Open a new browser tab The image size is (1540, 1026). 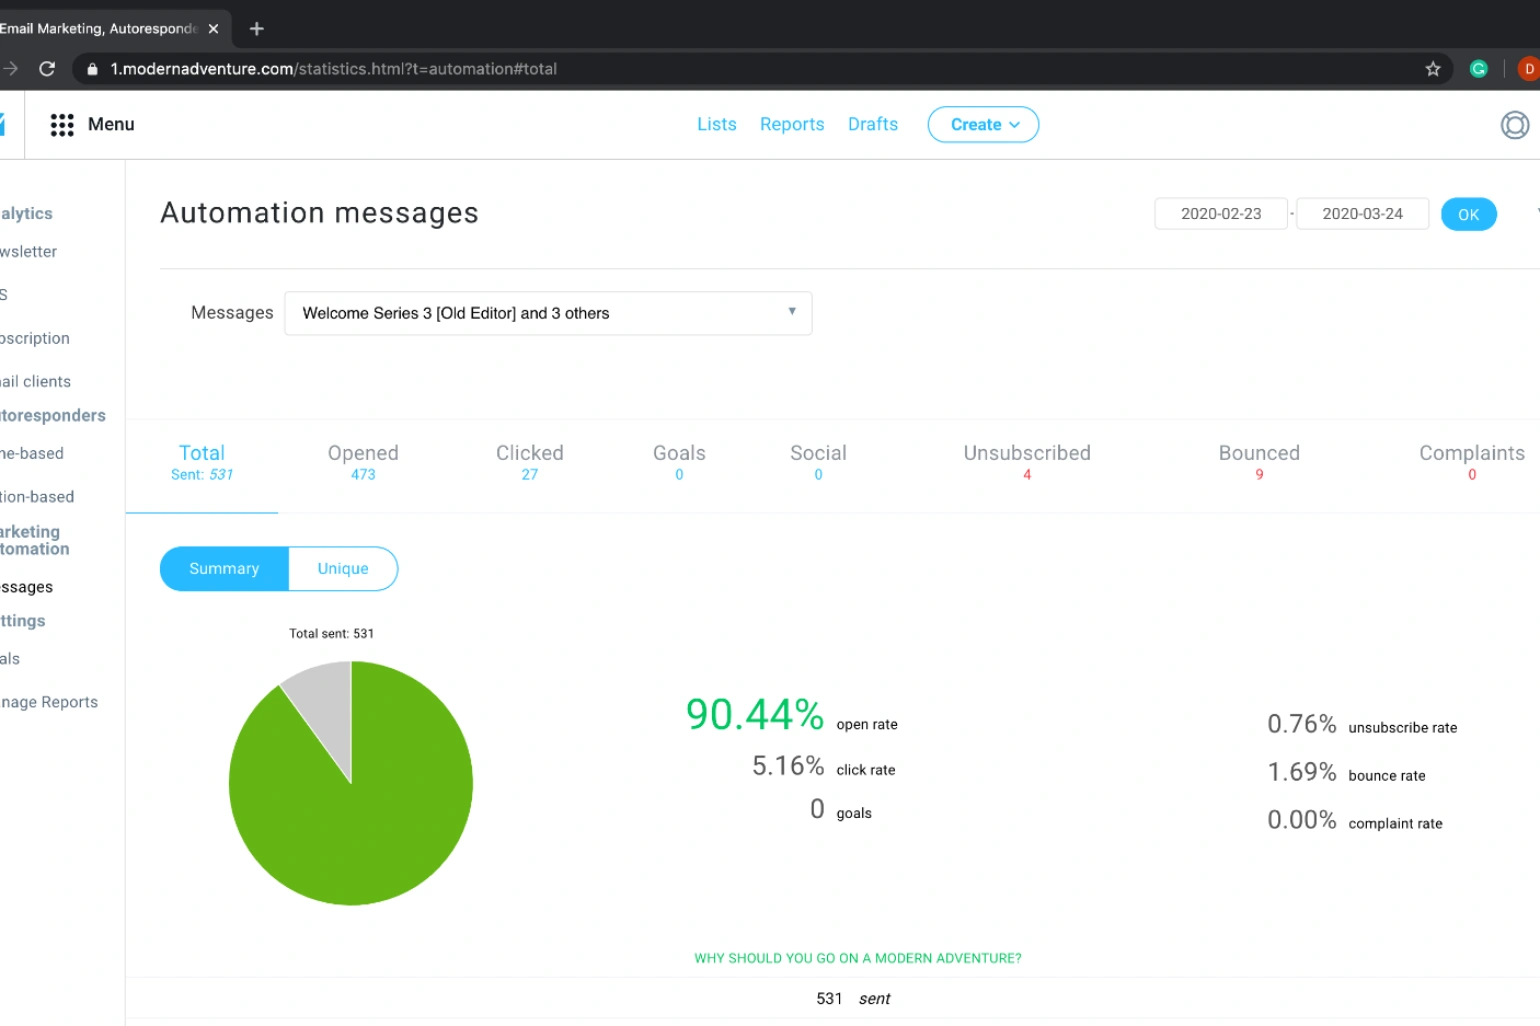[257, 29]
